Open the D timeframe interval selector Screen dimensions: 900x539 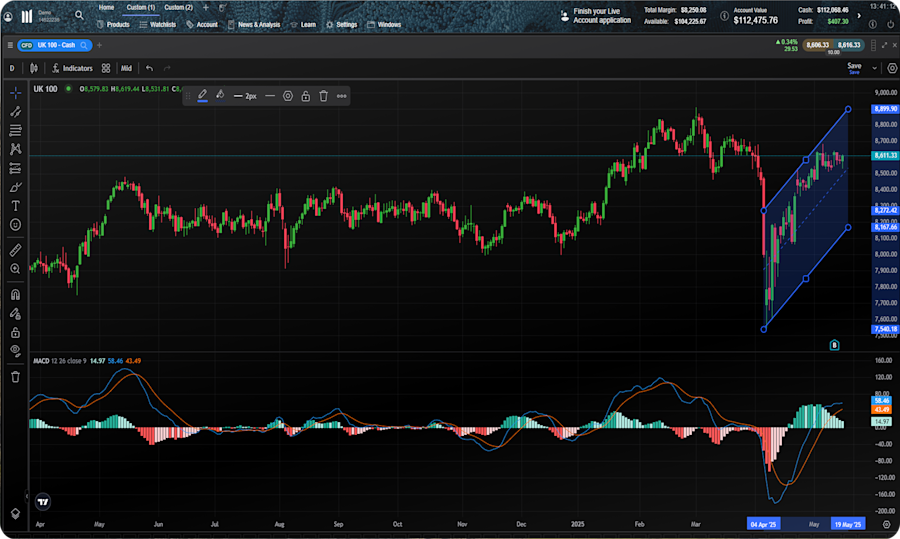point(12,68)
